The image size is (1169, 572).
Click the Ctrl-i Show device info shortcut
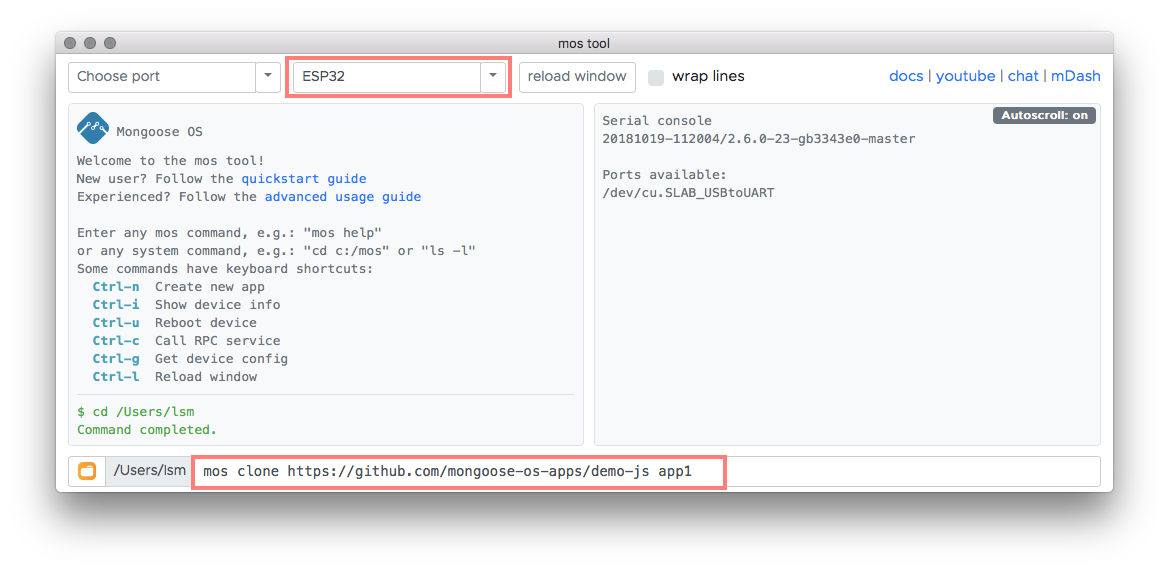186,304
